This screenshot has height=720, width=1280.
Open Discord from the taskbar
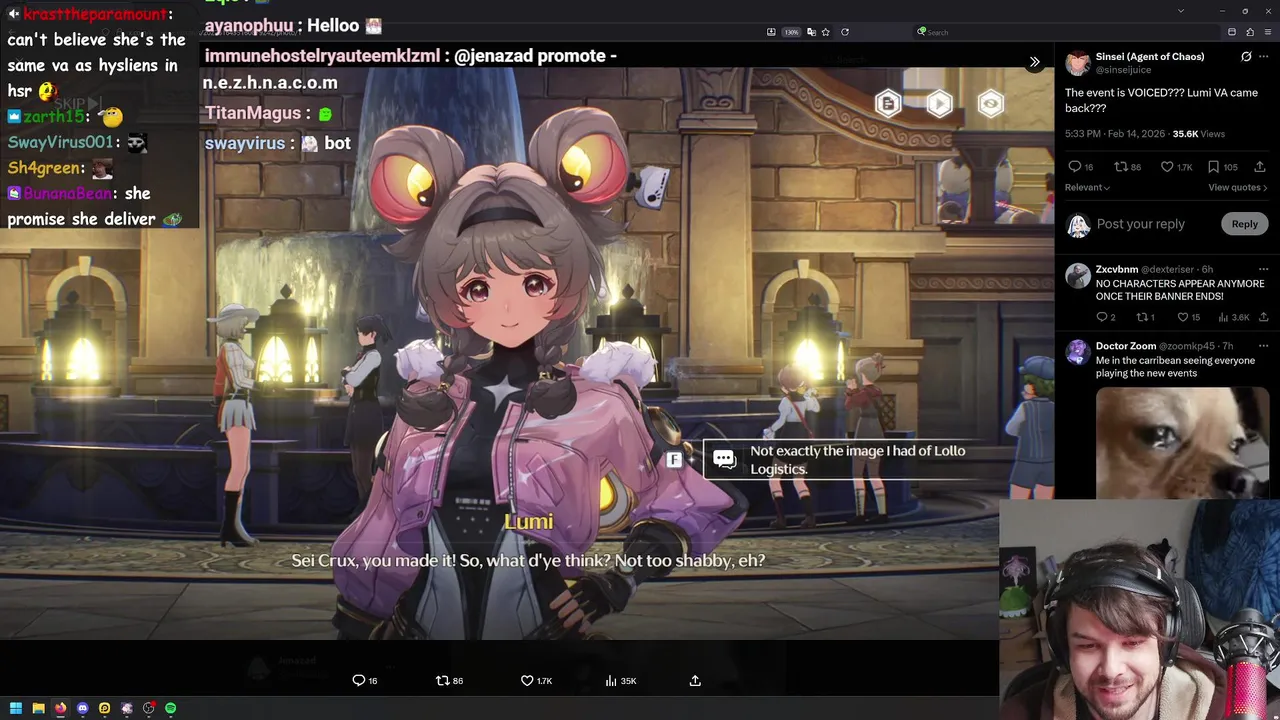pos(82,708)
